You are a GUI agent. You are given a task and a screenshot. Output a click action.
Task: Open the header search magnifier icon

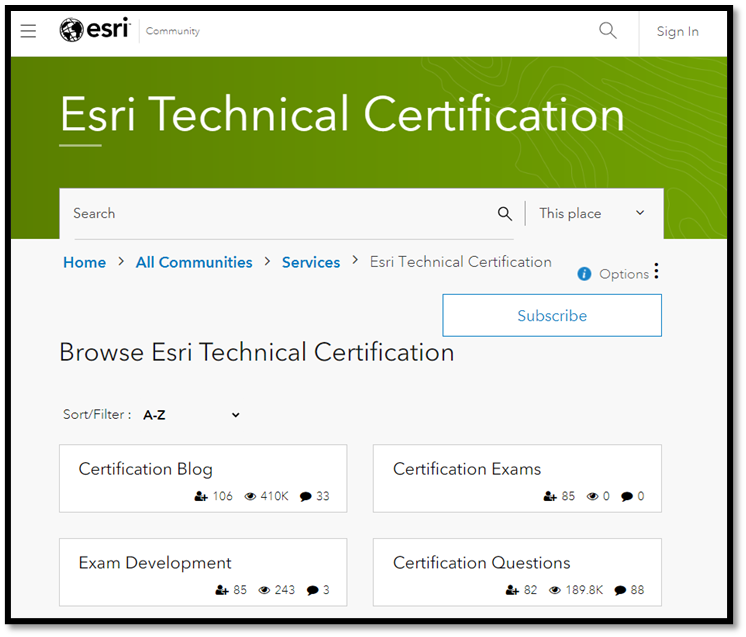pos(608,30)
